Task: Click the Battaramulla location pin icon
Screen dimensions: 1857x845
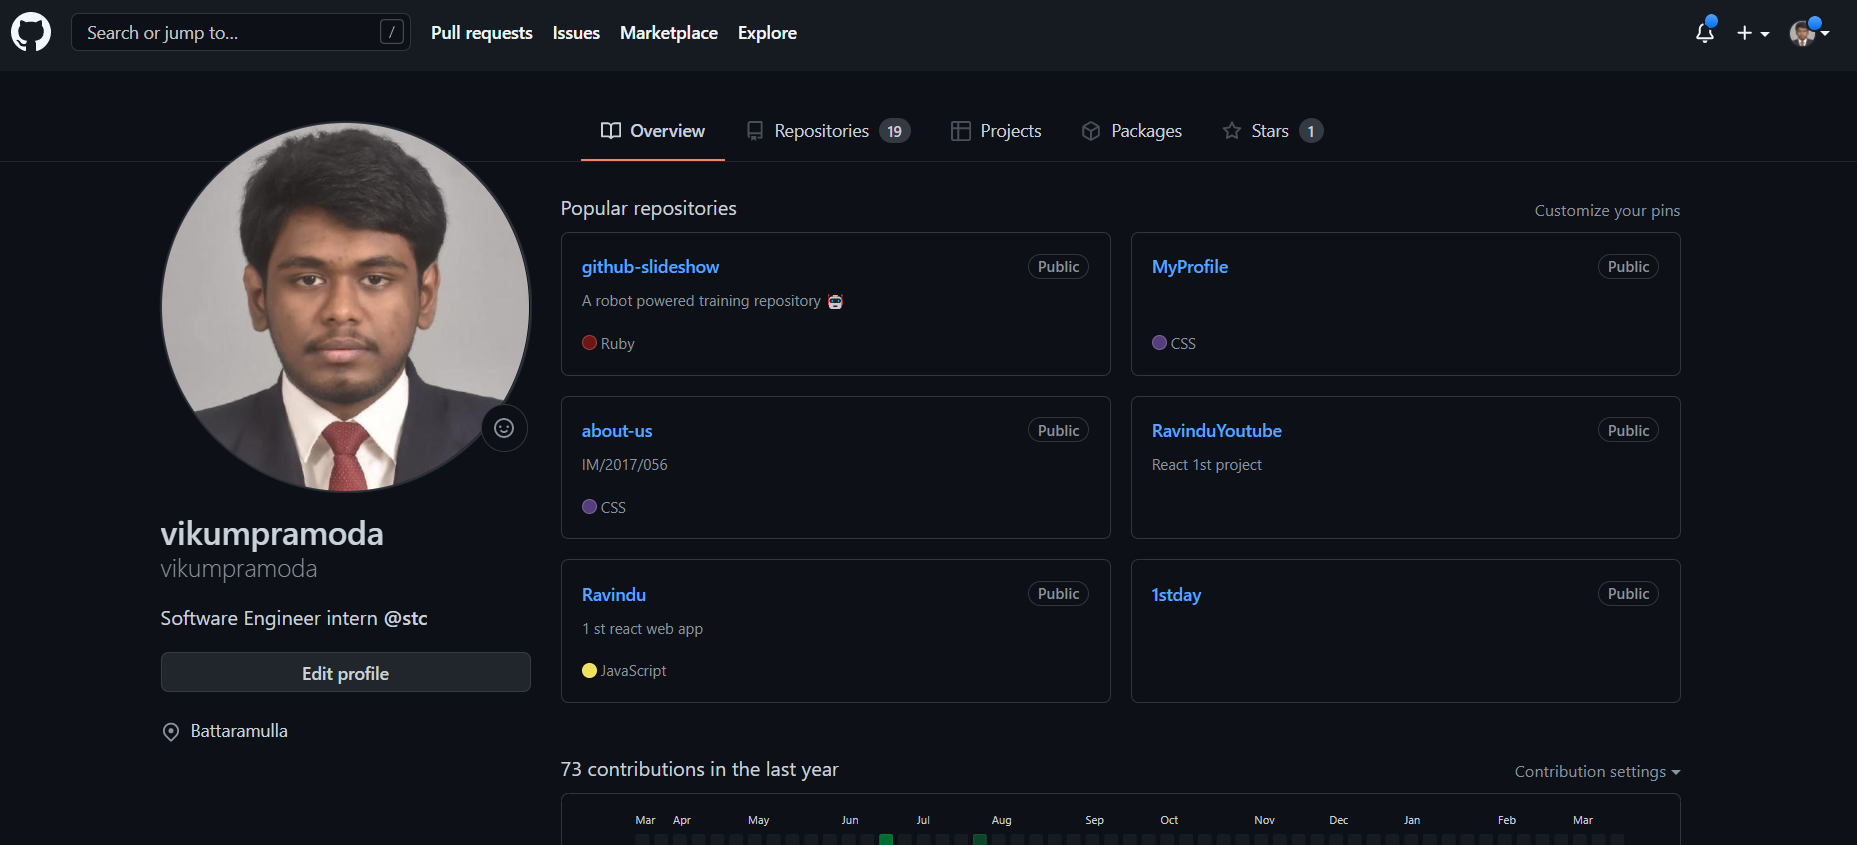Action: pyautogui.click(x=171, y=732)
